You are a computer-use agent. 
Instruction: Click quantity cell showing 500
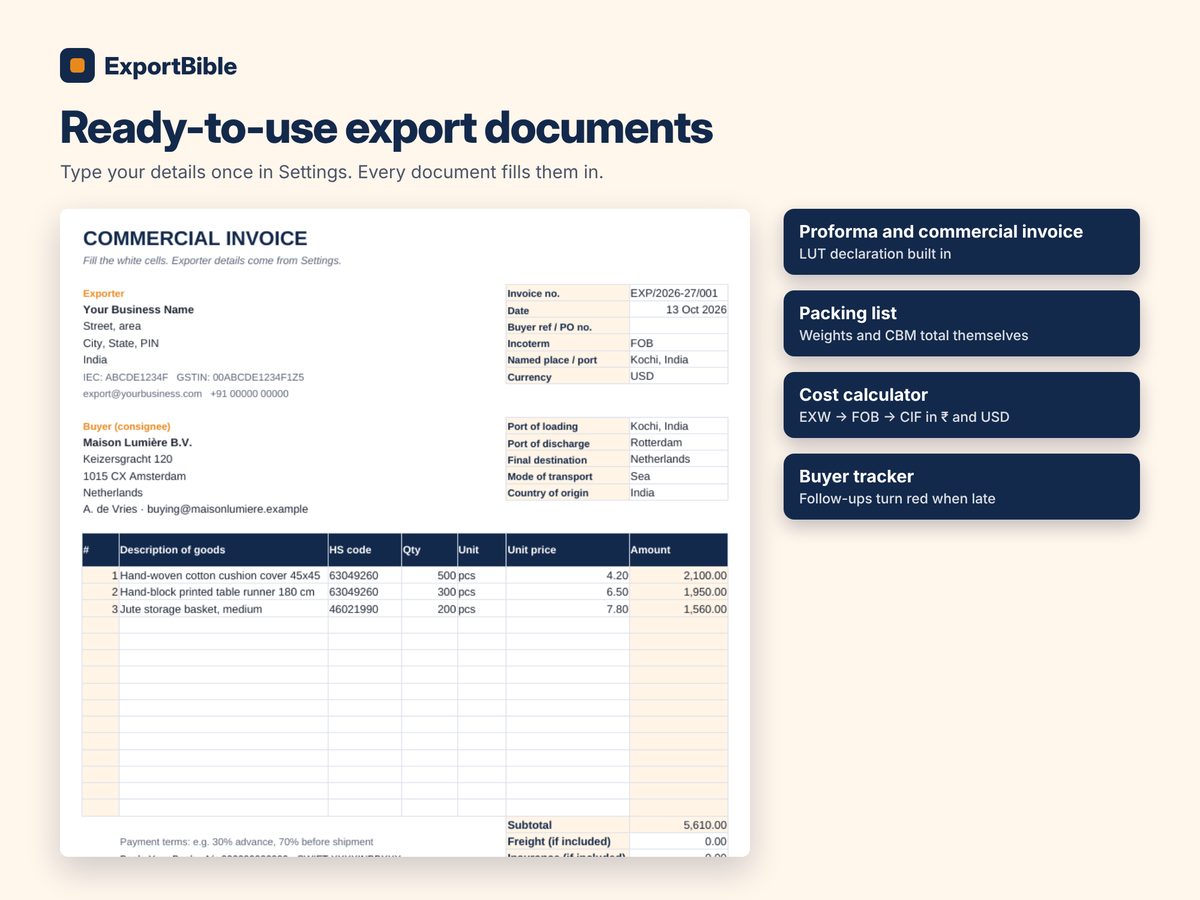(x=429, y=576)
